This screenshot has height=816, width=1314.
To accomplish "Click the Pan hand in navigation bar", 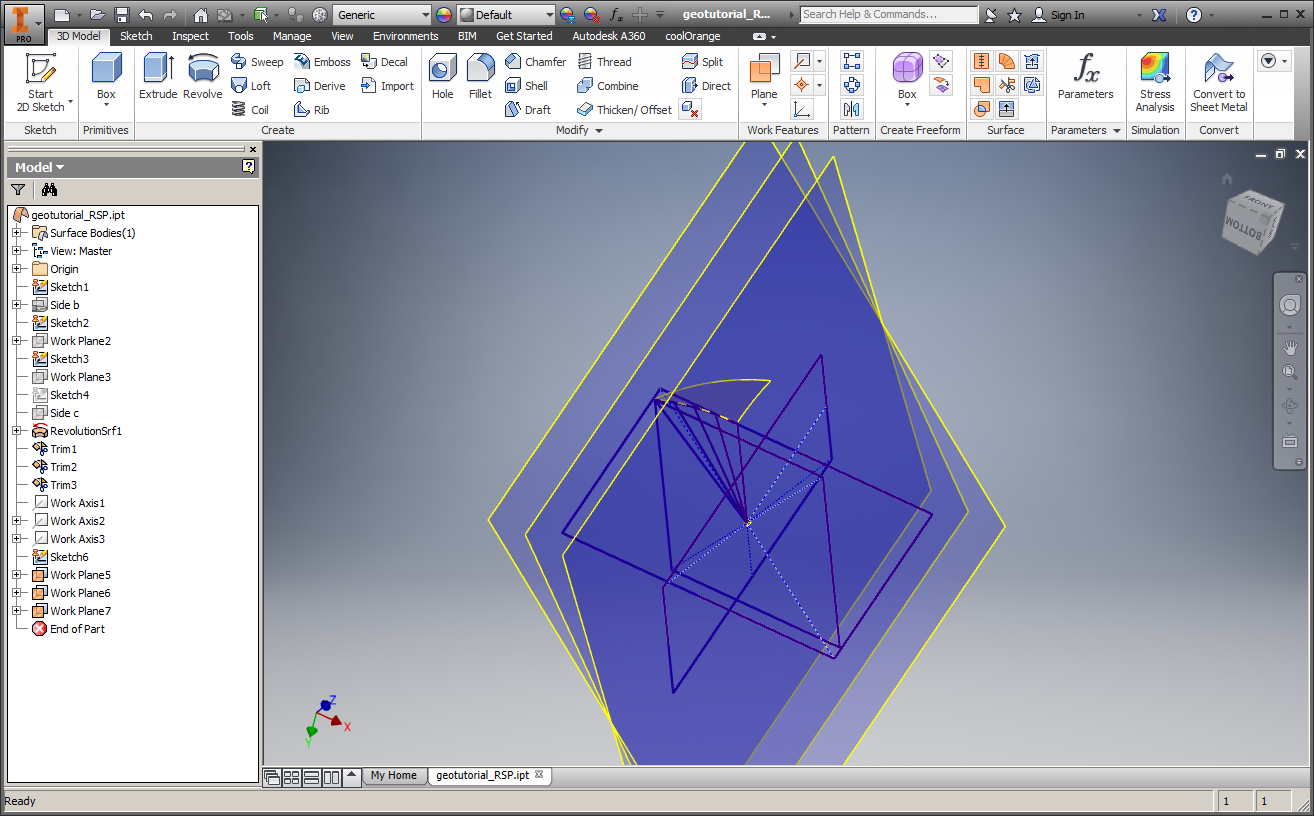I will point(1290,347).
